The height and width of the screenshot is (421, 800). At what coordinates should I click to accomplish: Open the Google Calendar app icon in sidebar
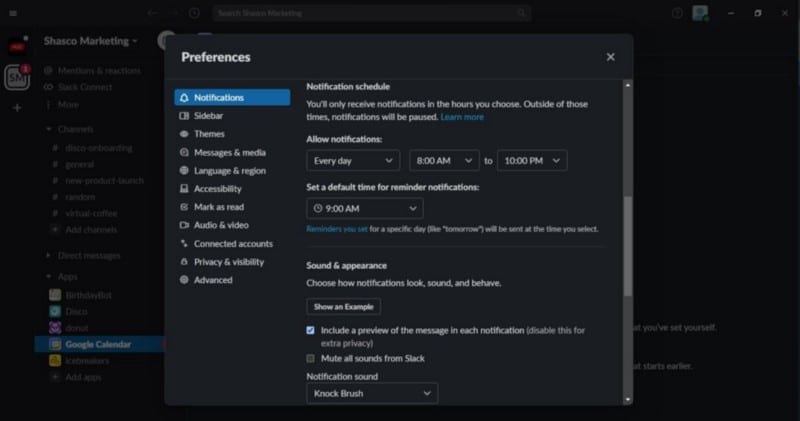(57, 344)
